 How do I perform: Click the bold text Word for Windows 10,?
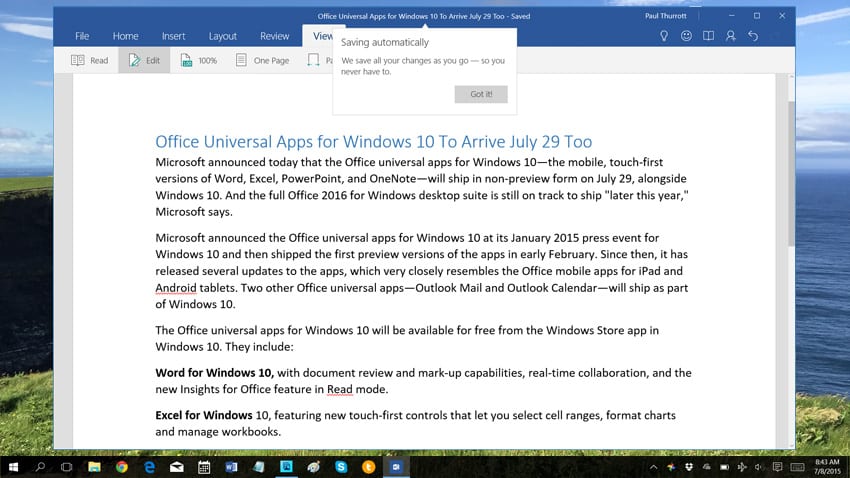point(214,373)
